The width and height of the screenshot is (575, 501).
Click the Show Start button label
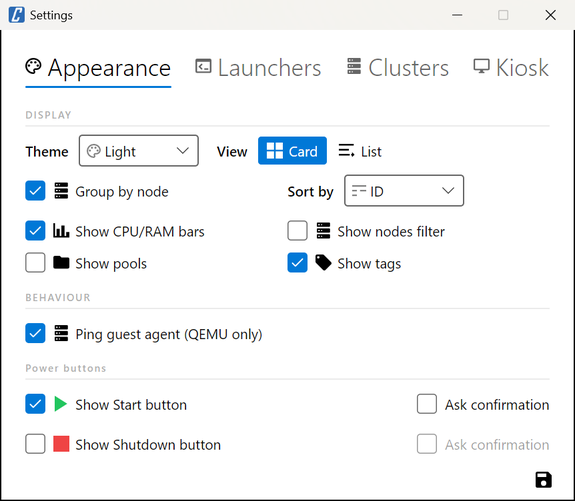tap(131, 405)
